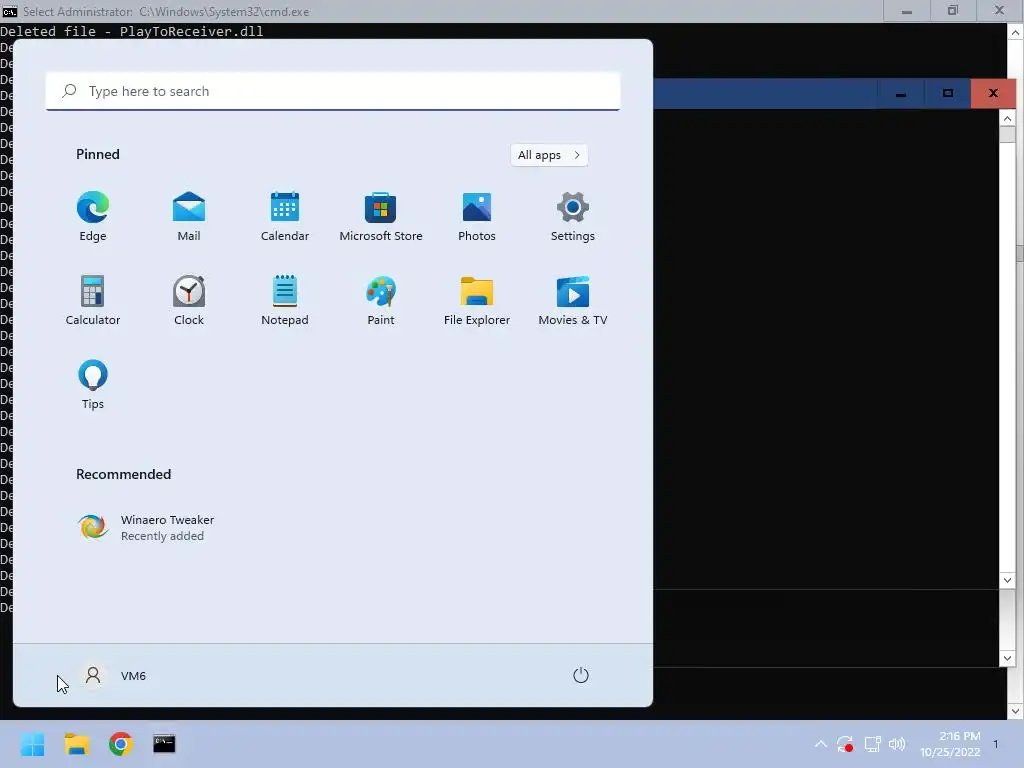Click the Type here to search field
This screenshot has height=768, width=1024.
coord(333,91)
